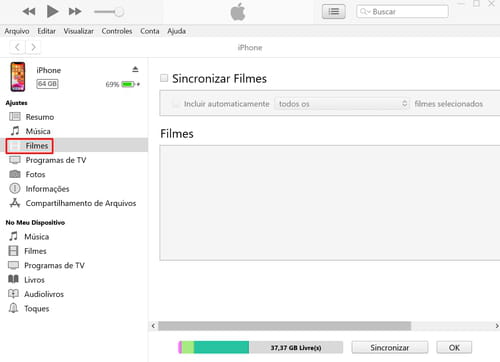Click the Filmes list area box
The image size is (500, 362).
point(330,203)
